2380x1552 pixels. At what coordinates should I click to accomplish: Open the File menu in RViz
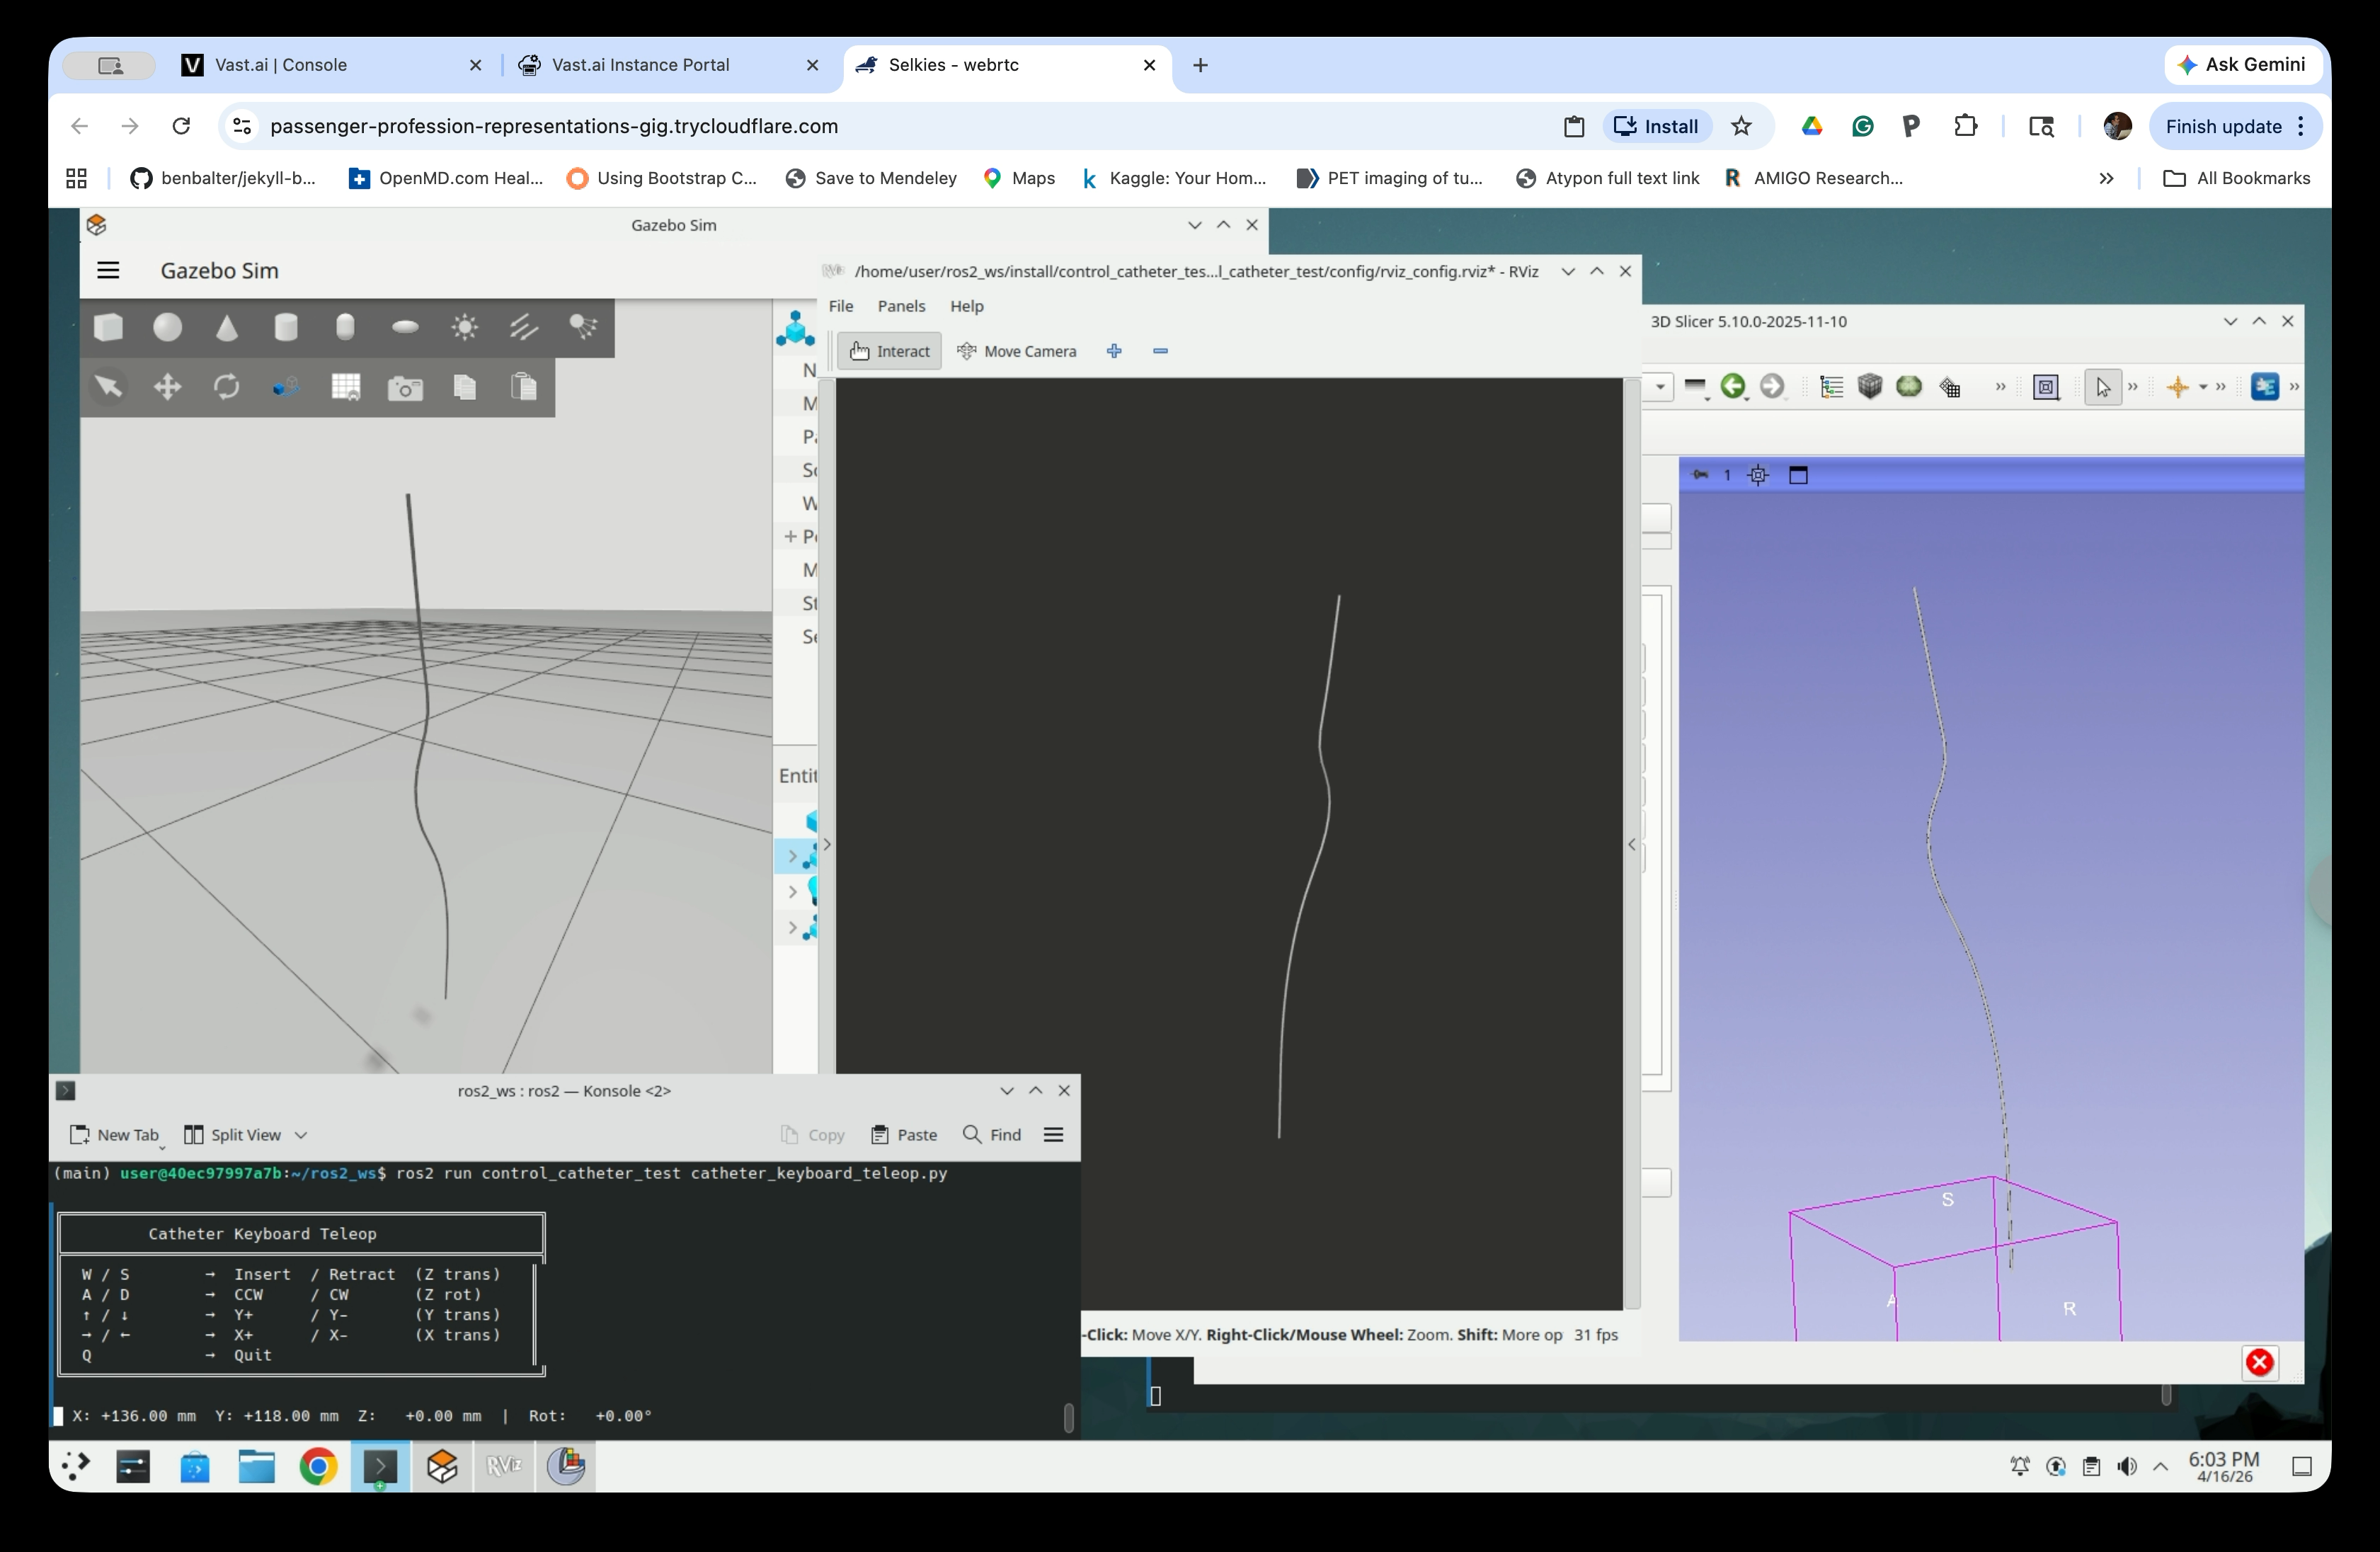point(841,306)
